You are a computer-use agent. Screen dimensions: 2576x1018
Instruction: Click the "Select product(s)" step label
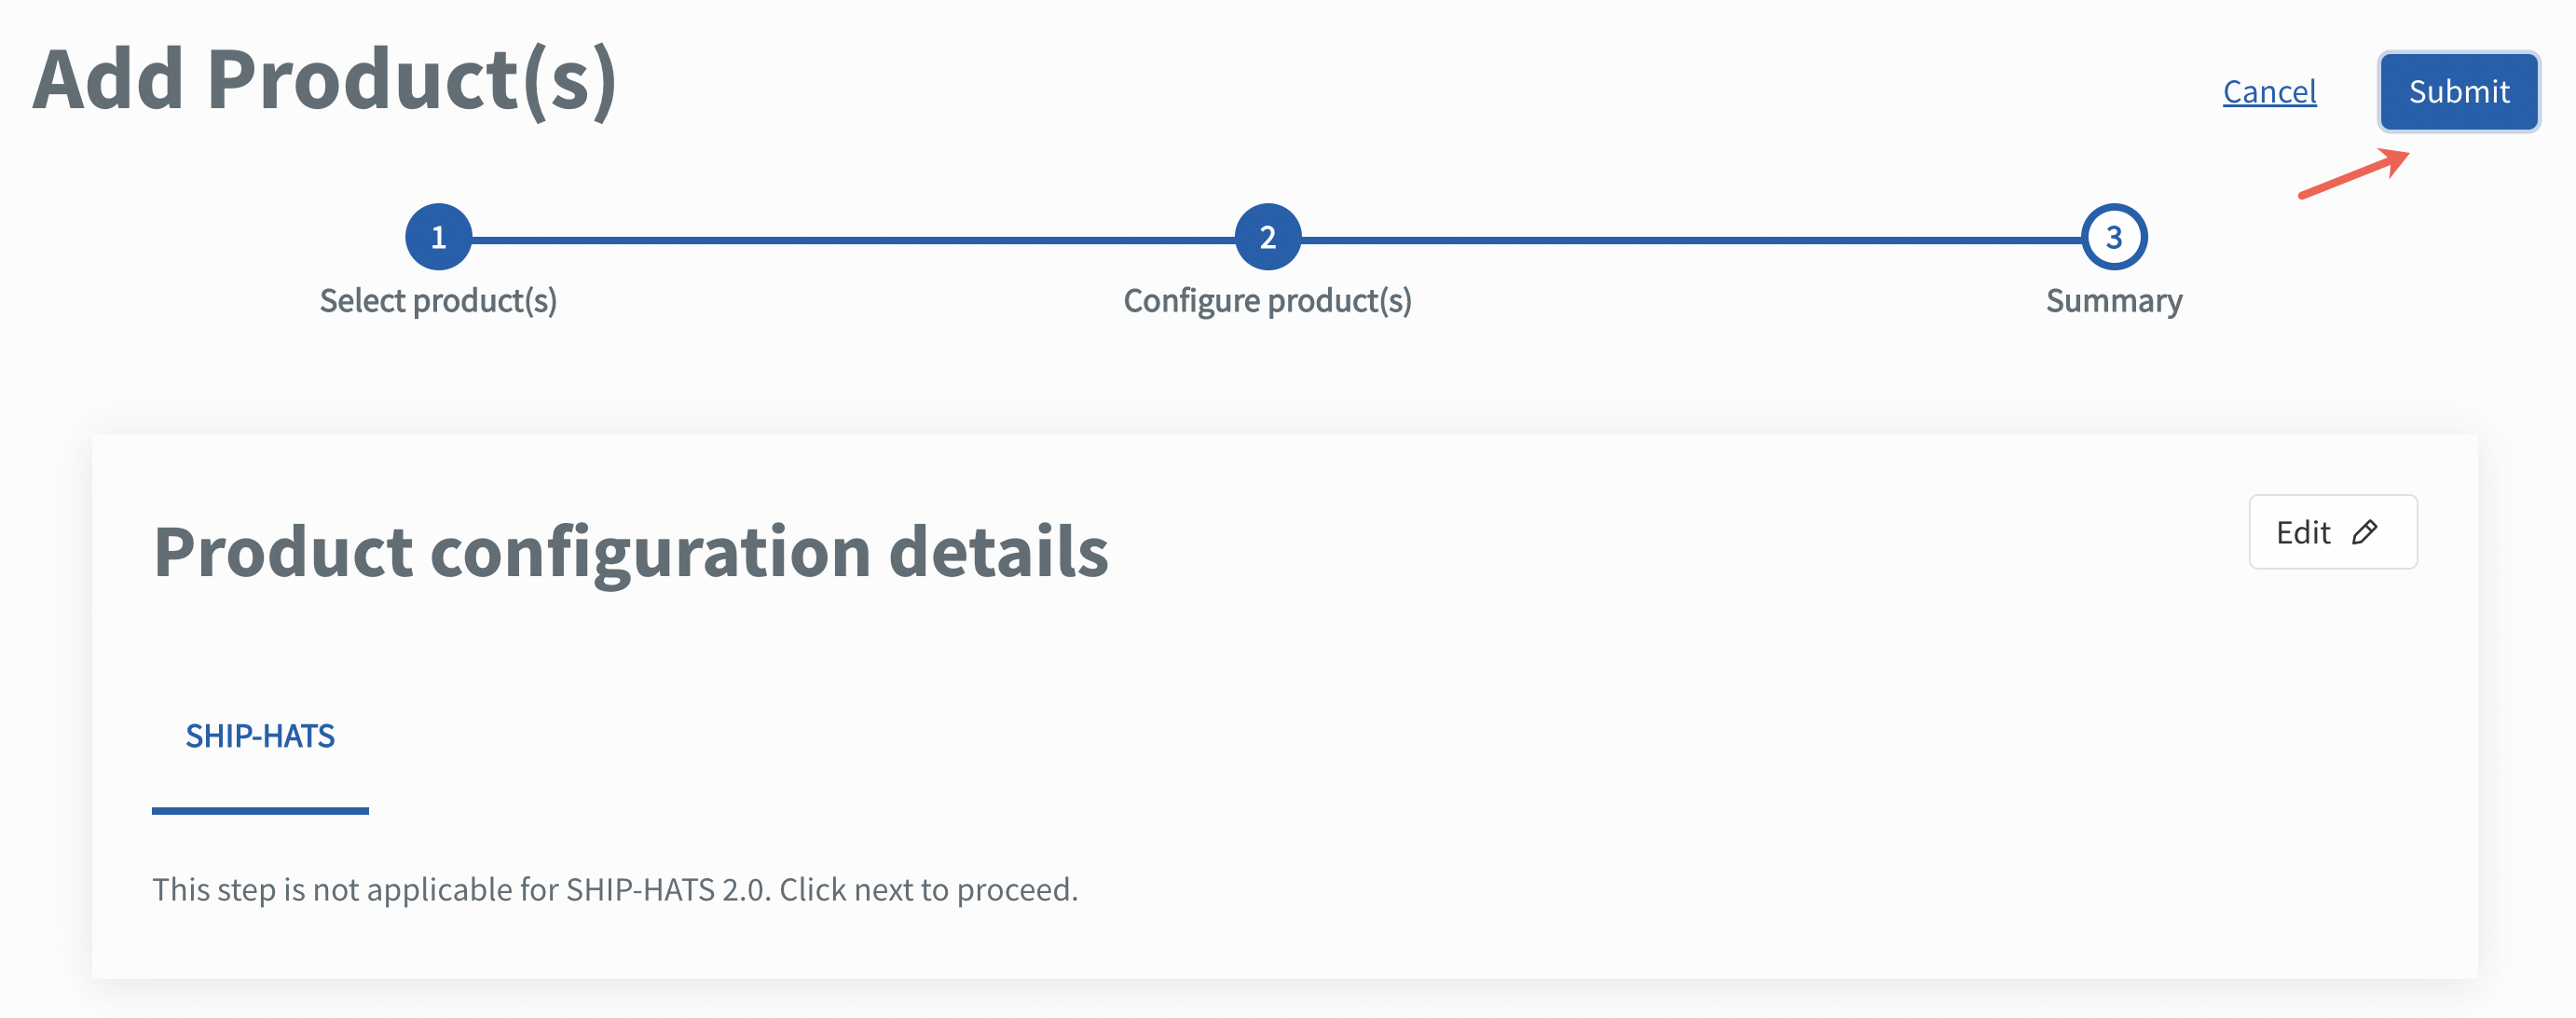pos(438,300)
